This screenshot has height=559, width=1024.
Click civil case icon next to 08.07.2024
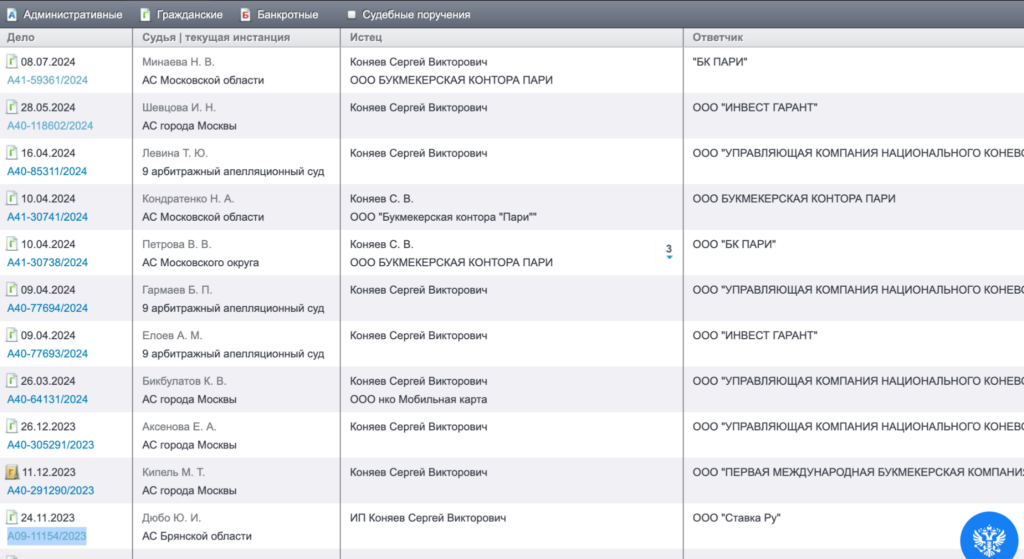click(12, 61)
